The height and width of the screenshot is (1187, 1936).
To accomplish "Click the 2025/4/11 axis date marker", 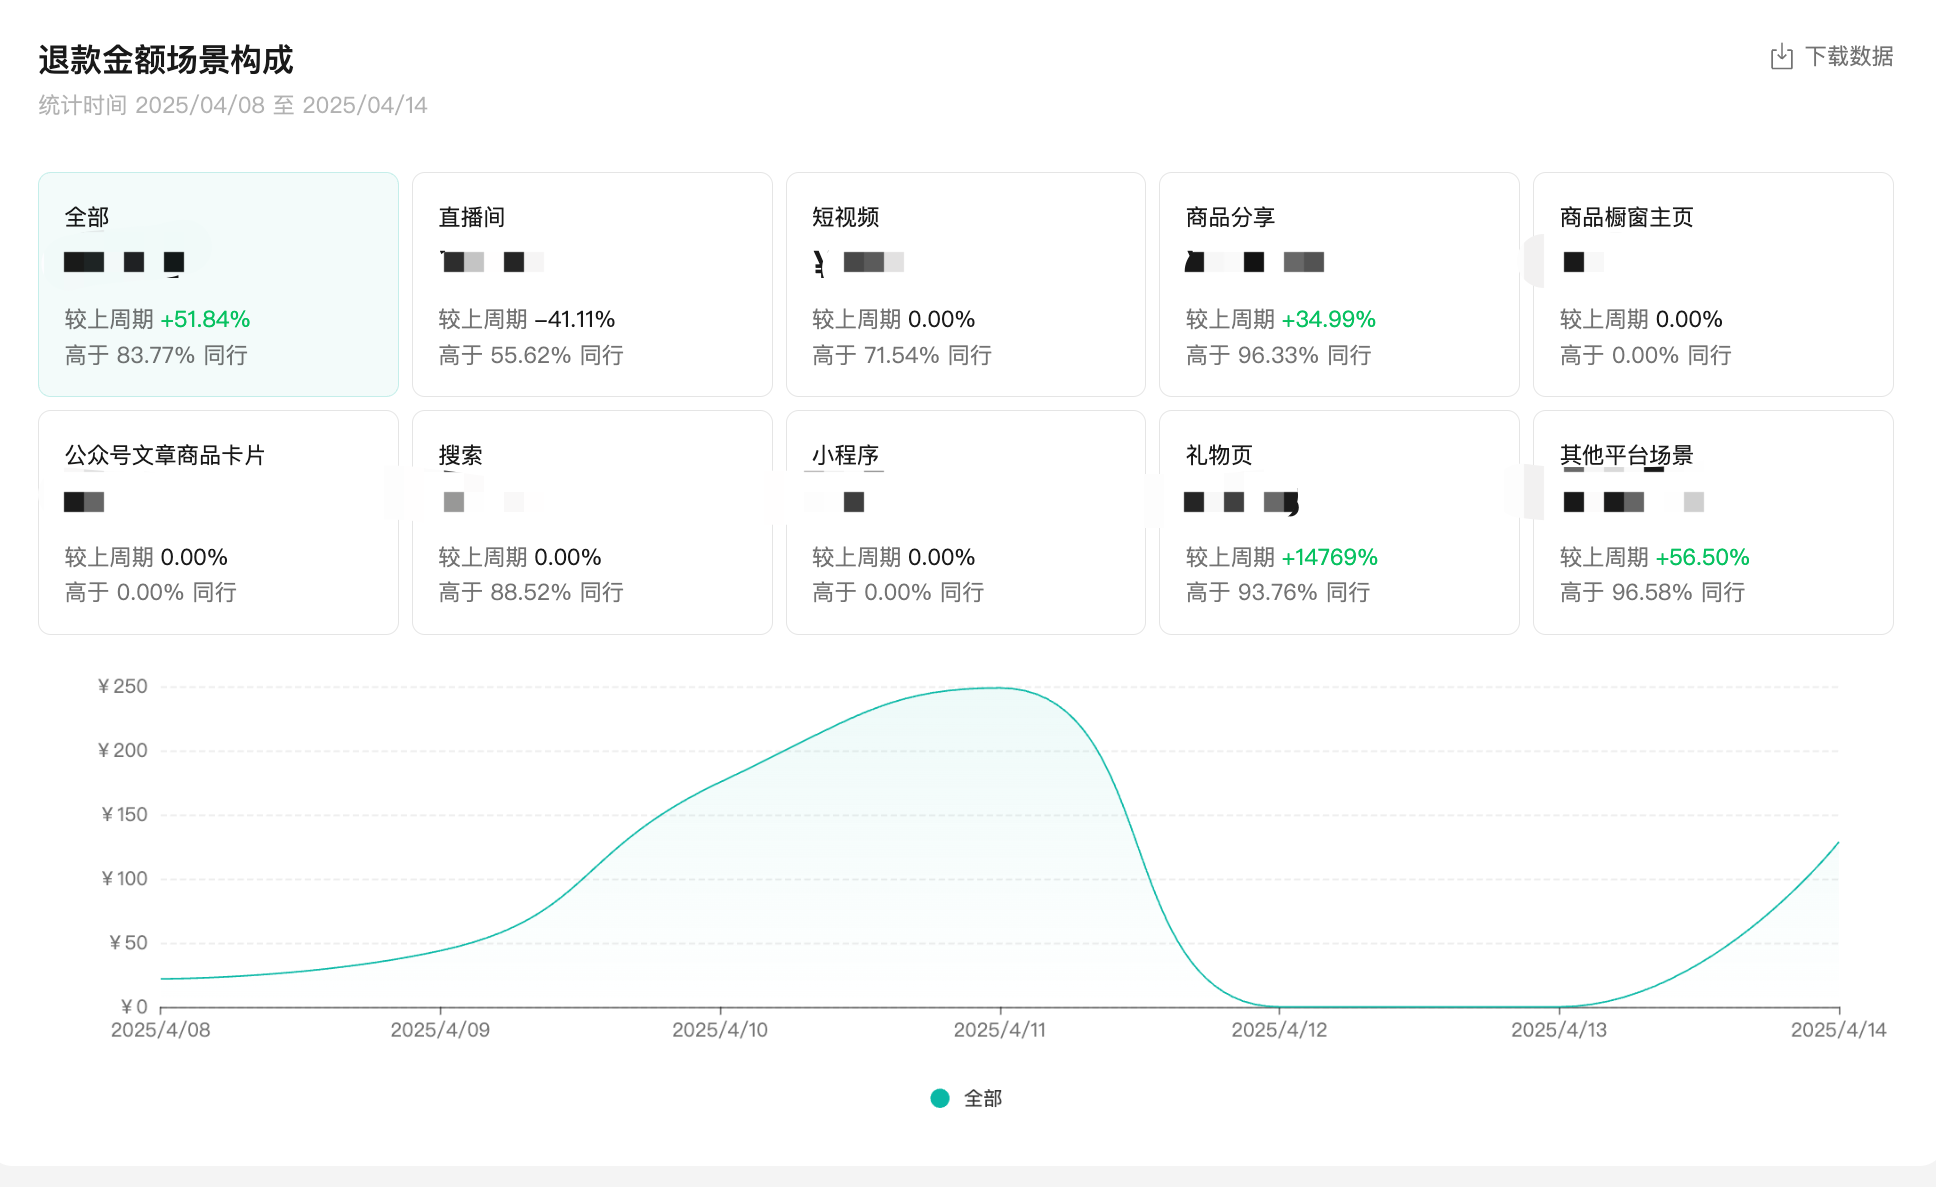I will pos(999,1029).
